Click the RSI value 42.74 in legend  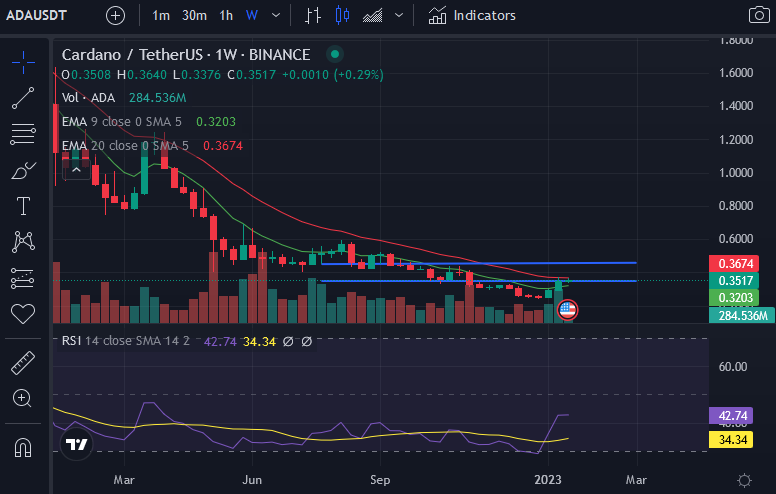(220, 342)
